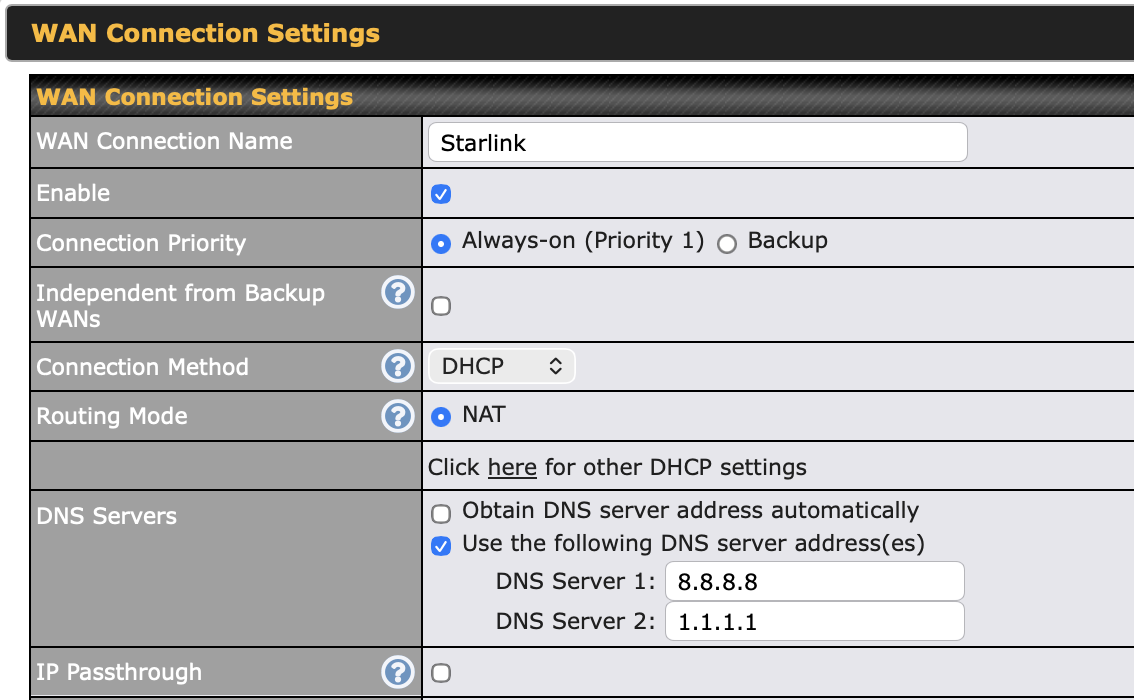Image resolution: width=1134 pixels, height=700 pixels.
Task: Click the 'here' link for DHCP settings
Action: click(x=512, y=467)
